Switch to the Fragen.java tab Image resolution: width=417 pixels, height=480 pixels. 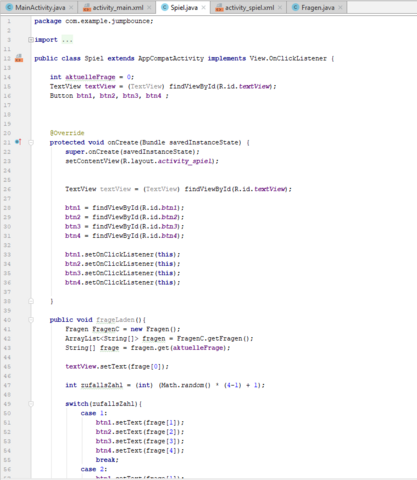click(x=318, y=7)
